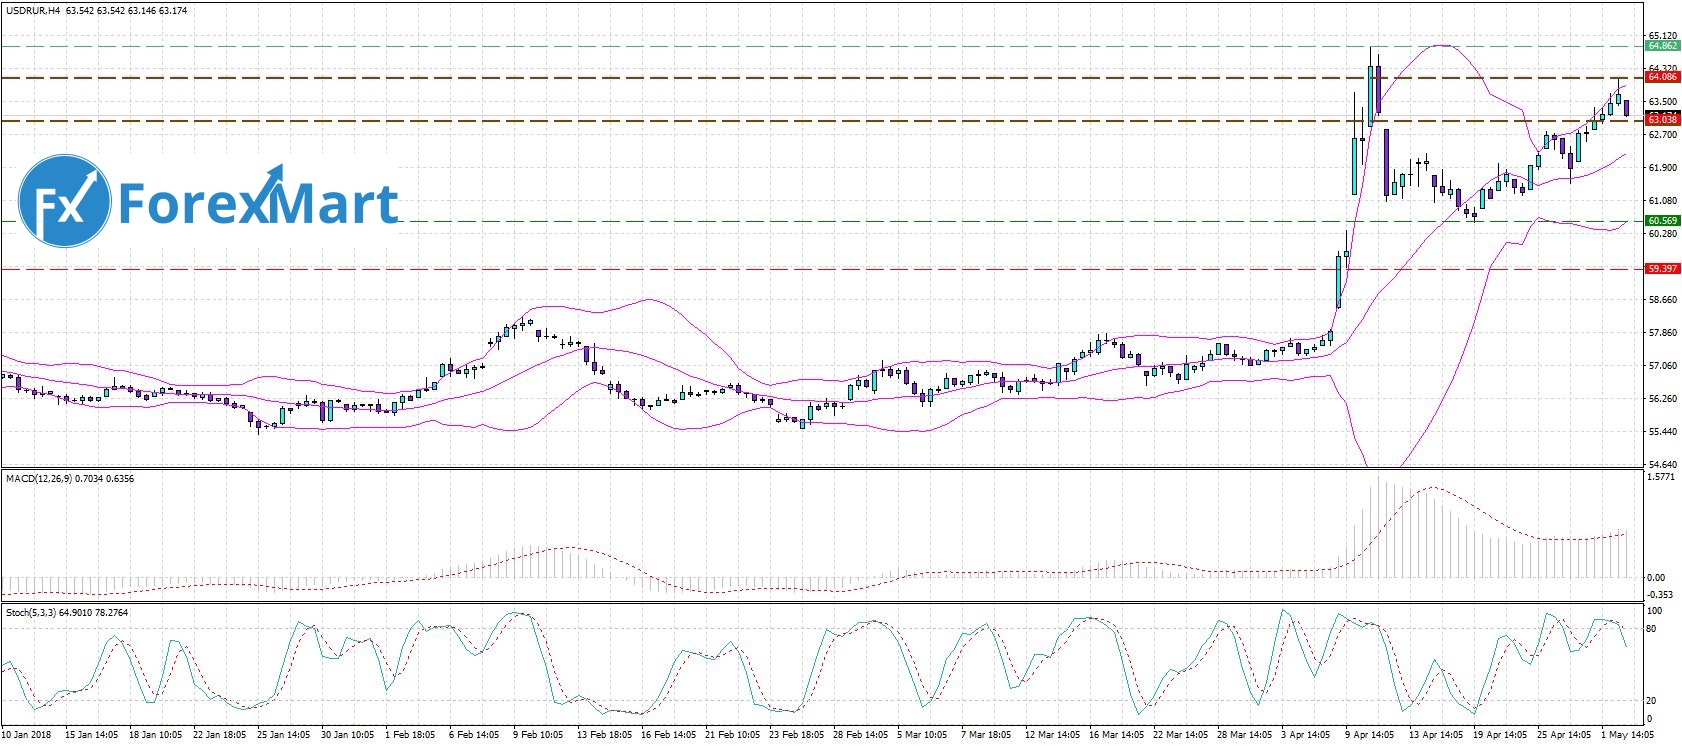Click the 28 Mar 14:05 date label
1682x746 pixels.
coord(1244,735)
